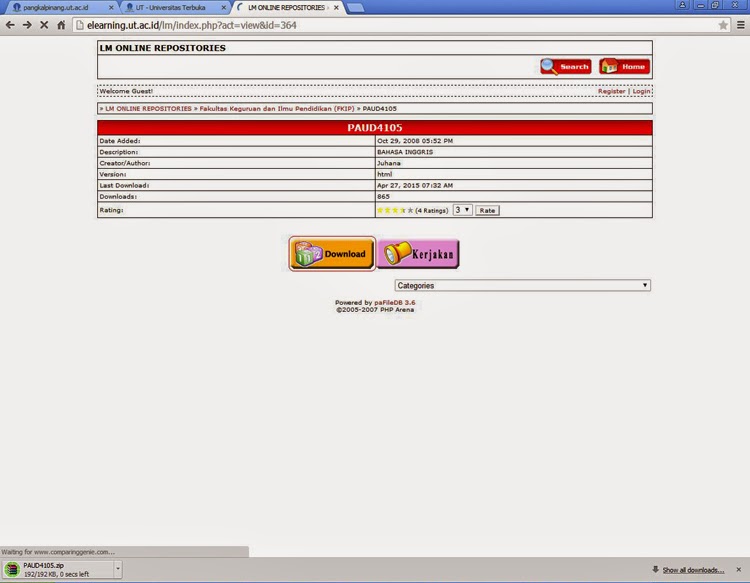
Task: Open the LM ONLINE REPOSITORIES breadcrumb link
Action: tap(148, 109)
